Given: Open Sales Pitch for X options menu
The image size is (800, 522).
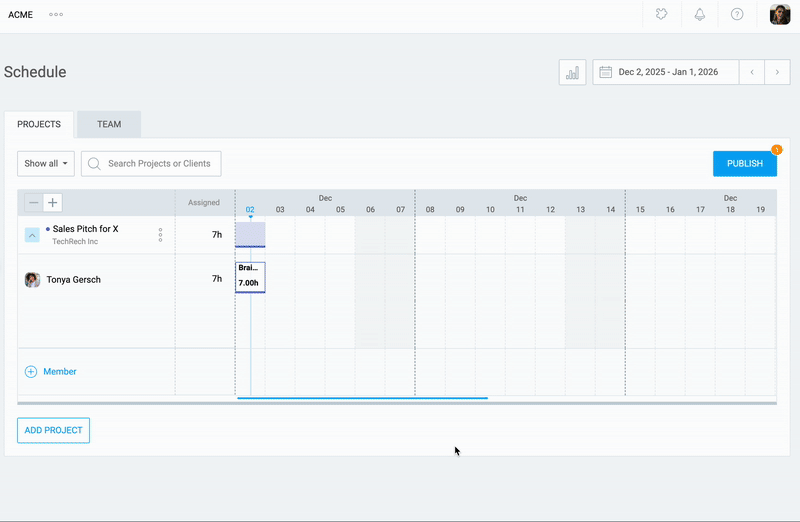Looking at the screenshot, I should tap(160, 235).
